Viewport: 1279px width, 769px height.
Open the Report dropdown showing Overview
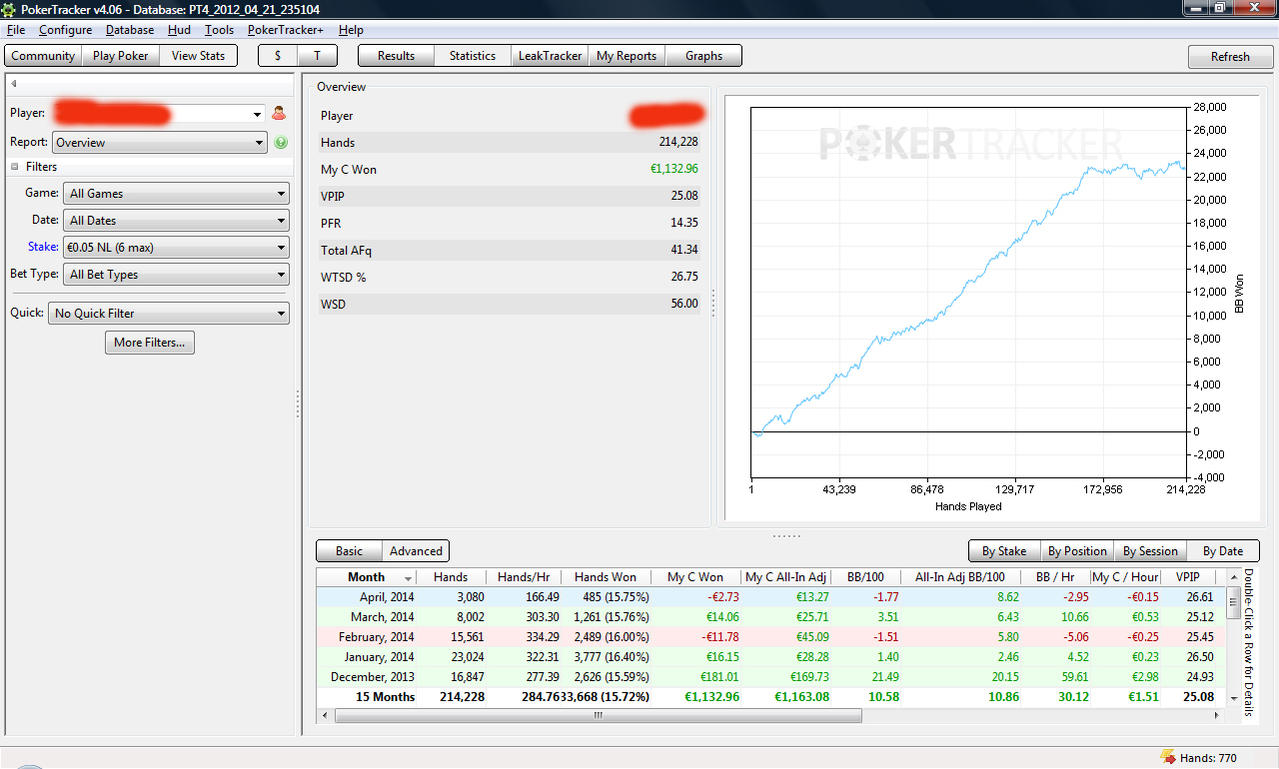pos(160,143)
